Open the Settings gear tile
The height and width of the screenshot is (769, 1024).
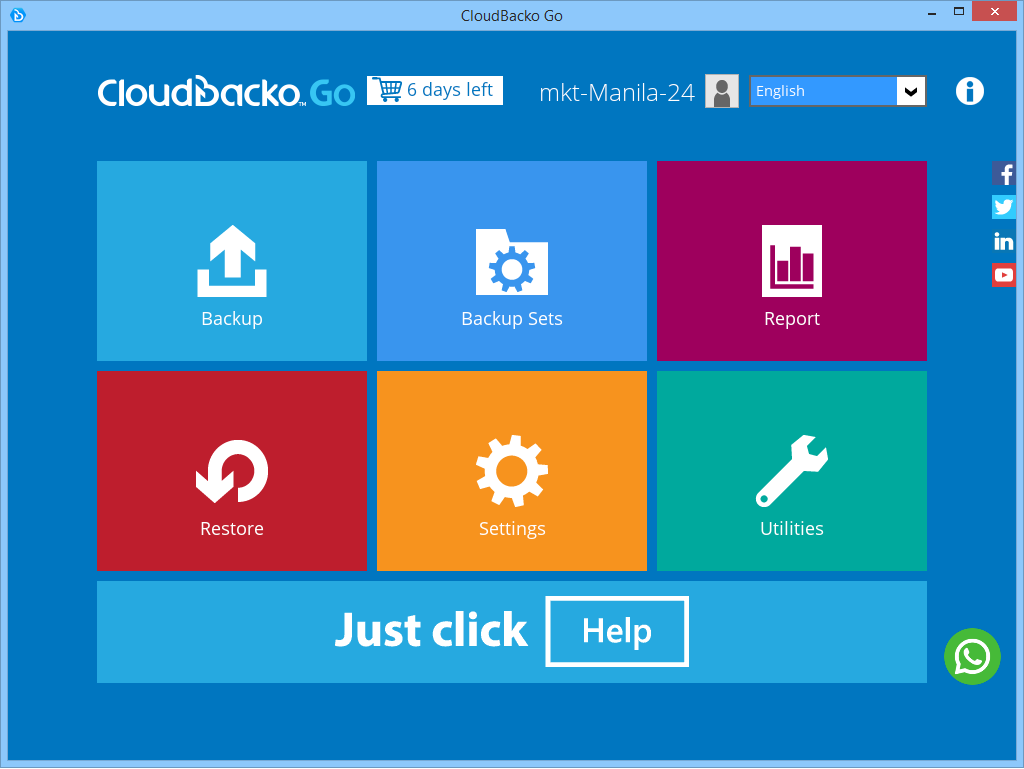[511, 471]
